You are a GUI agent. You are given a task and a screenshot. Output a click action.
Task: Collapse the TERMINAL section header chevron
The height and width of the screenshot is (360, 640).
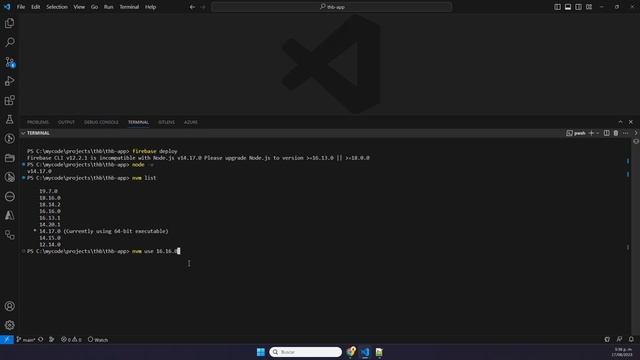(x=23, y=133)
